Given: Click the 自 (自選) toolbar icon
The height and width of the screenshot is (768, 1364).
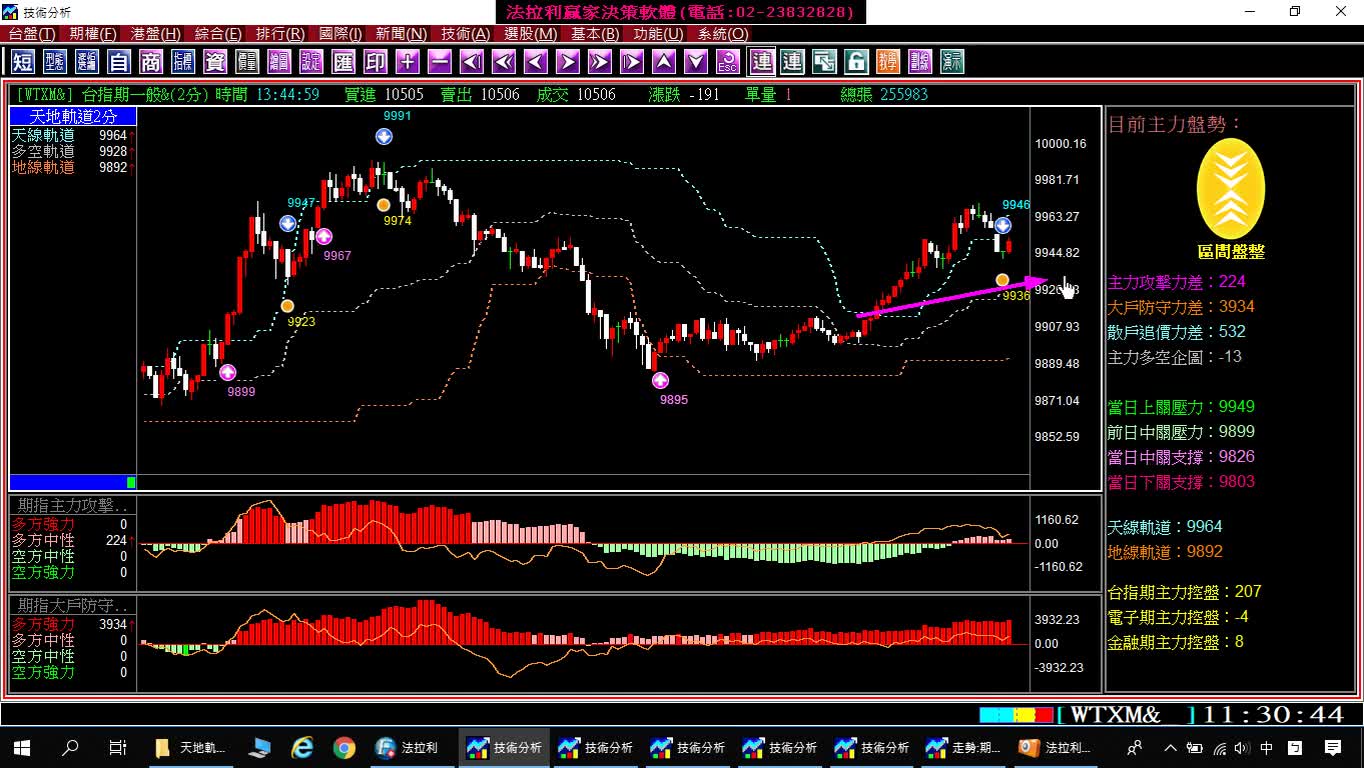Looking at the screenshot, I should pyautogui.click(x=119, y=62).
